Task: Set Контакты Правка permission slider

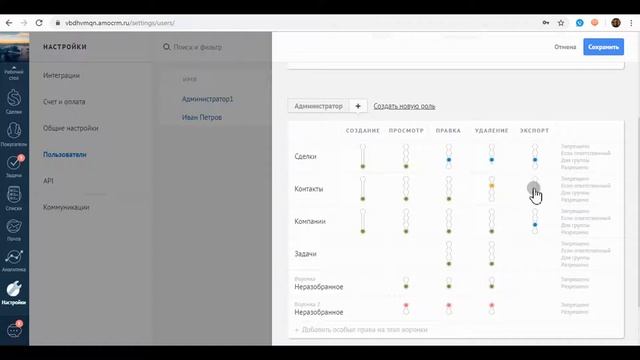Action: tap(449, 189)
